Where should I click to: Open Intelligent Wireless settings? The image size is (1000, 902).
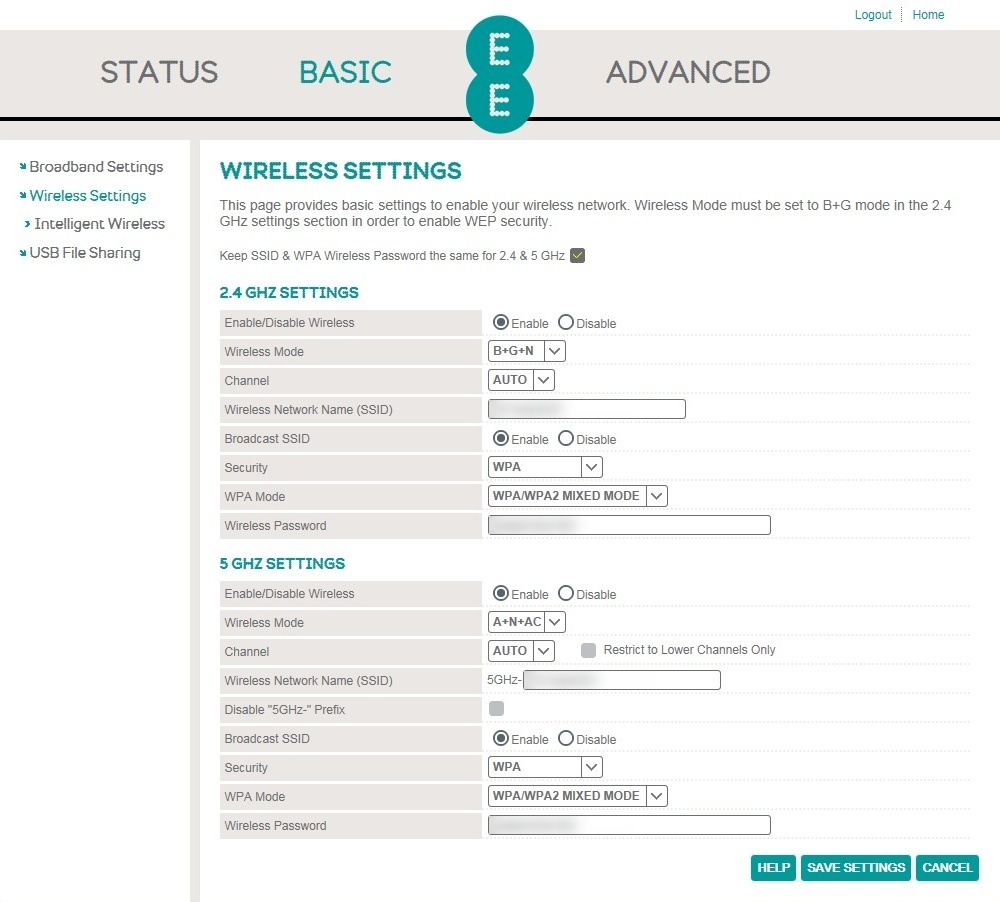[x=99, y=223]
